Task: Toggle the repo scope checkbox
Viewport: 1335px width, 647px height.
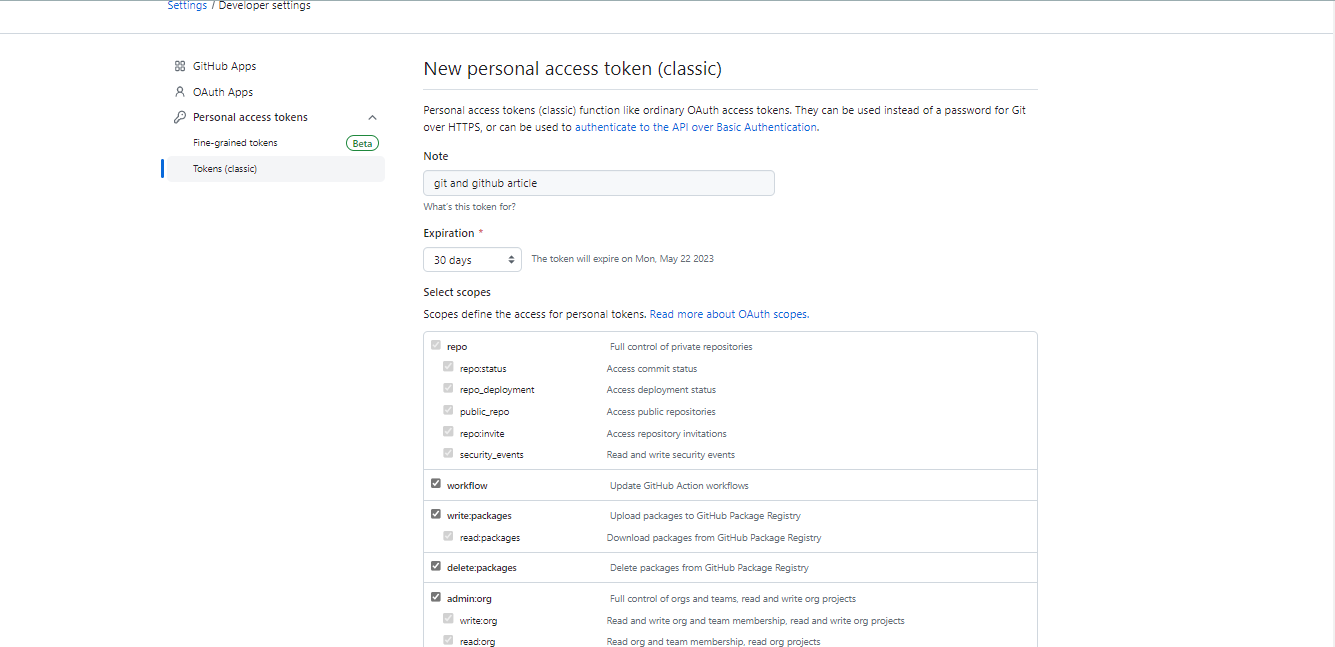Action: [x=435, y=346]
